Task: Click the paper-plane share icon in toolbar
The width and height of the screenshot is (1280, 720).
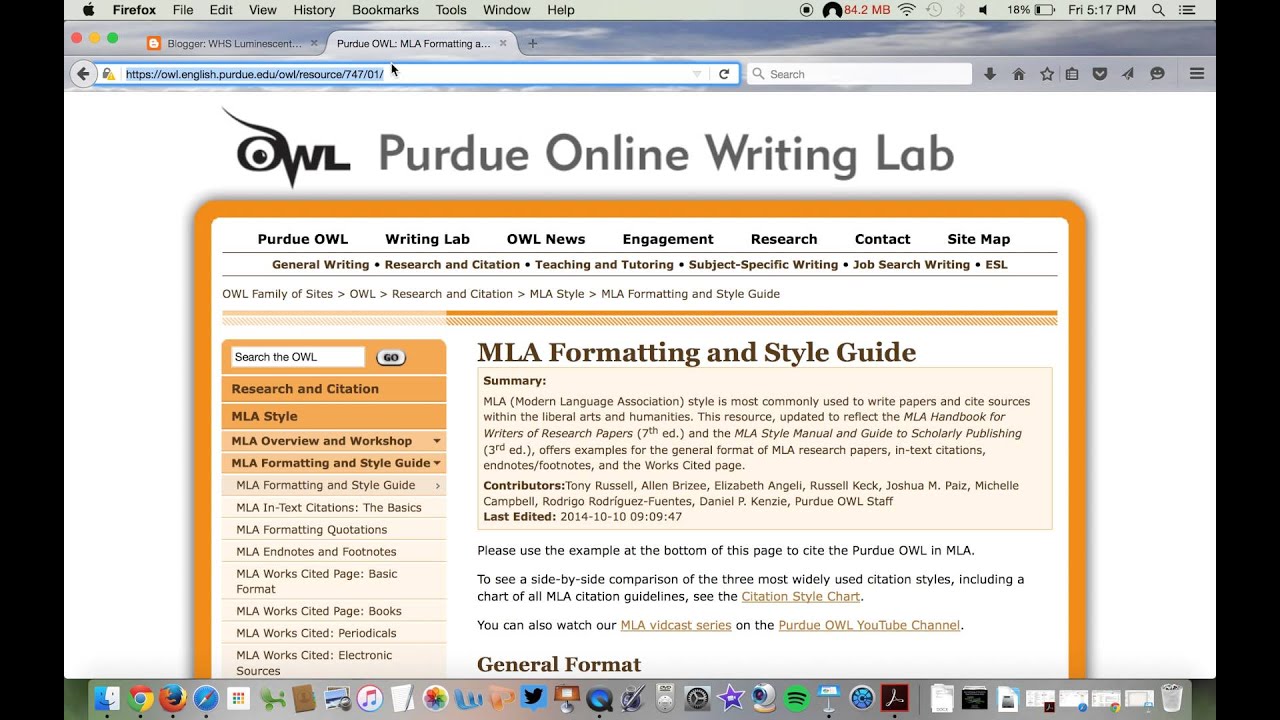Action: pyautogui.click(x=1128, y=74)
